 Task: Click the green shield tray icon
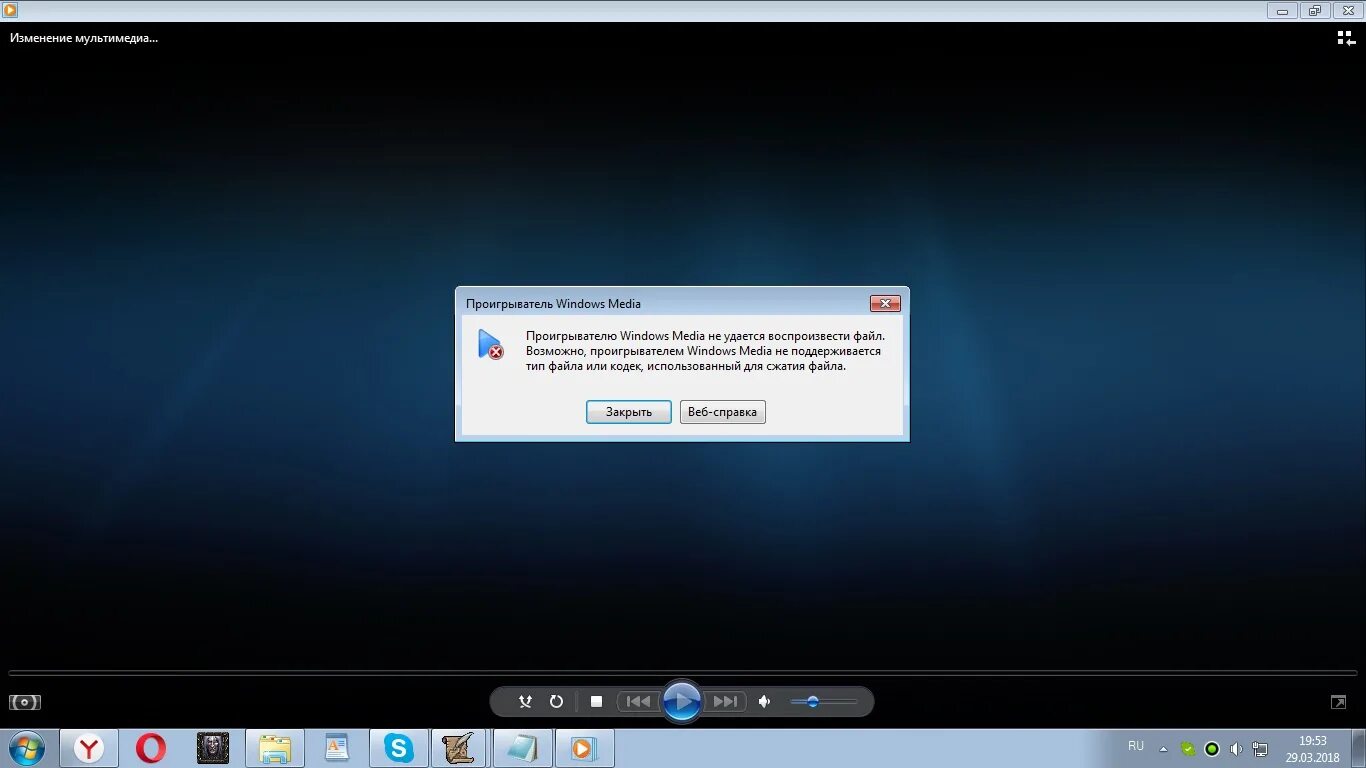pos(1188,748)
